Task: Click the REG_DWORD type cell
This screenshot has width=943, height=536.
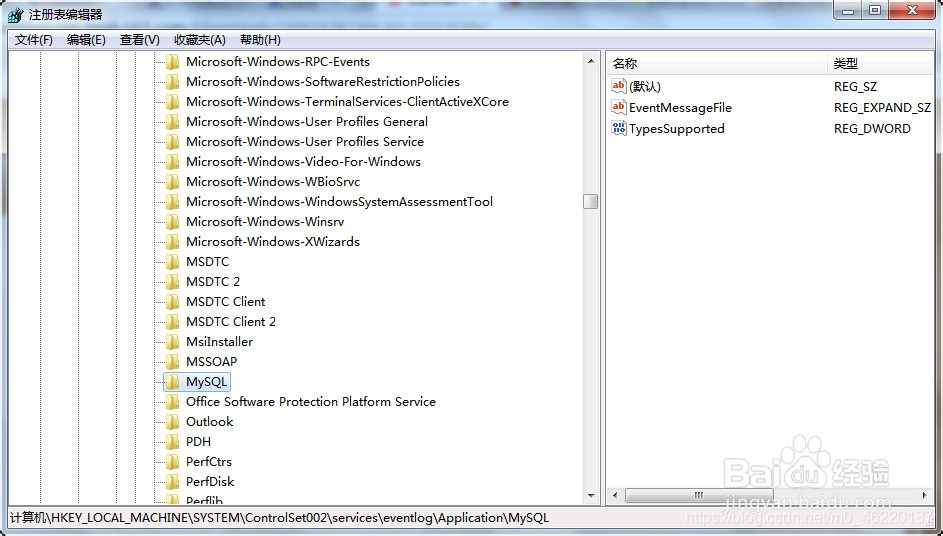Action: 872,129
